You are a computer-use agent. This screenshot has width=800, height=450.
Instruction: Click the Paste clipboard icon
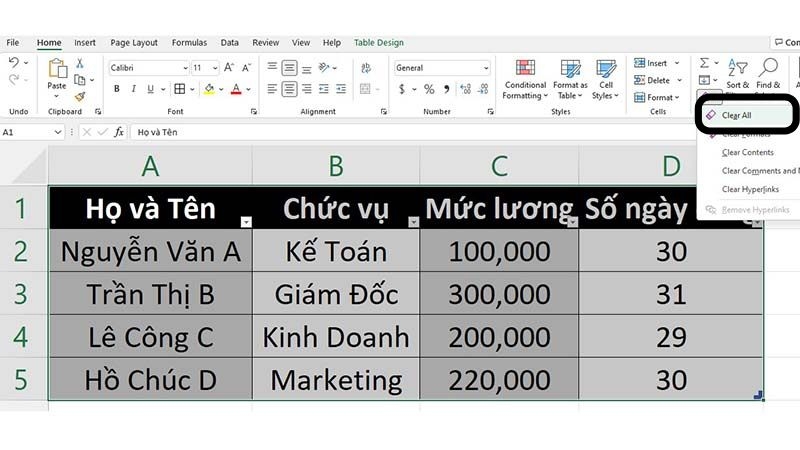point(57,69)
